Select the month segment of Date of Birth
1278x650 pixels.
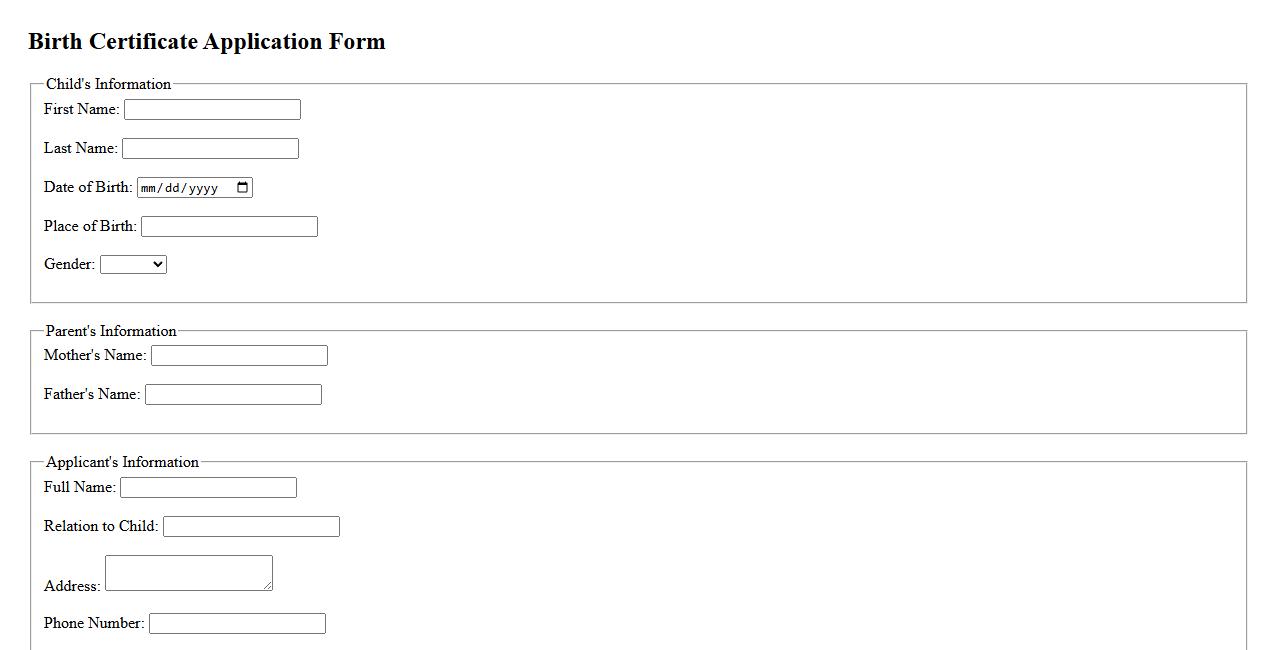pos(149,188)
